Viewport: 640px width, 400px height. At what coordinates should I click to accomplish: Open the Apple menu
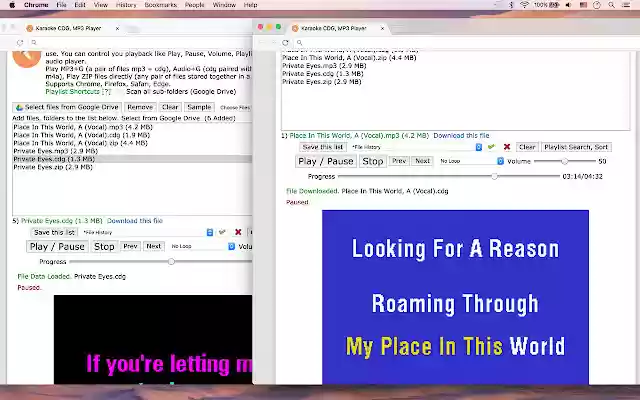(x=12, y=5)
